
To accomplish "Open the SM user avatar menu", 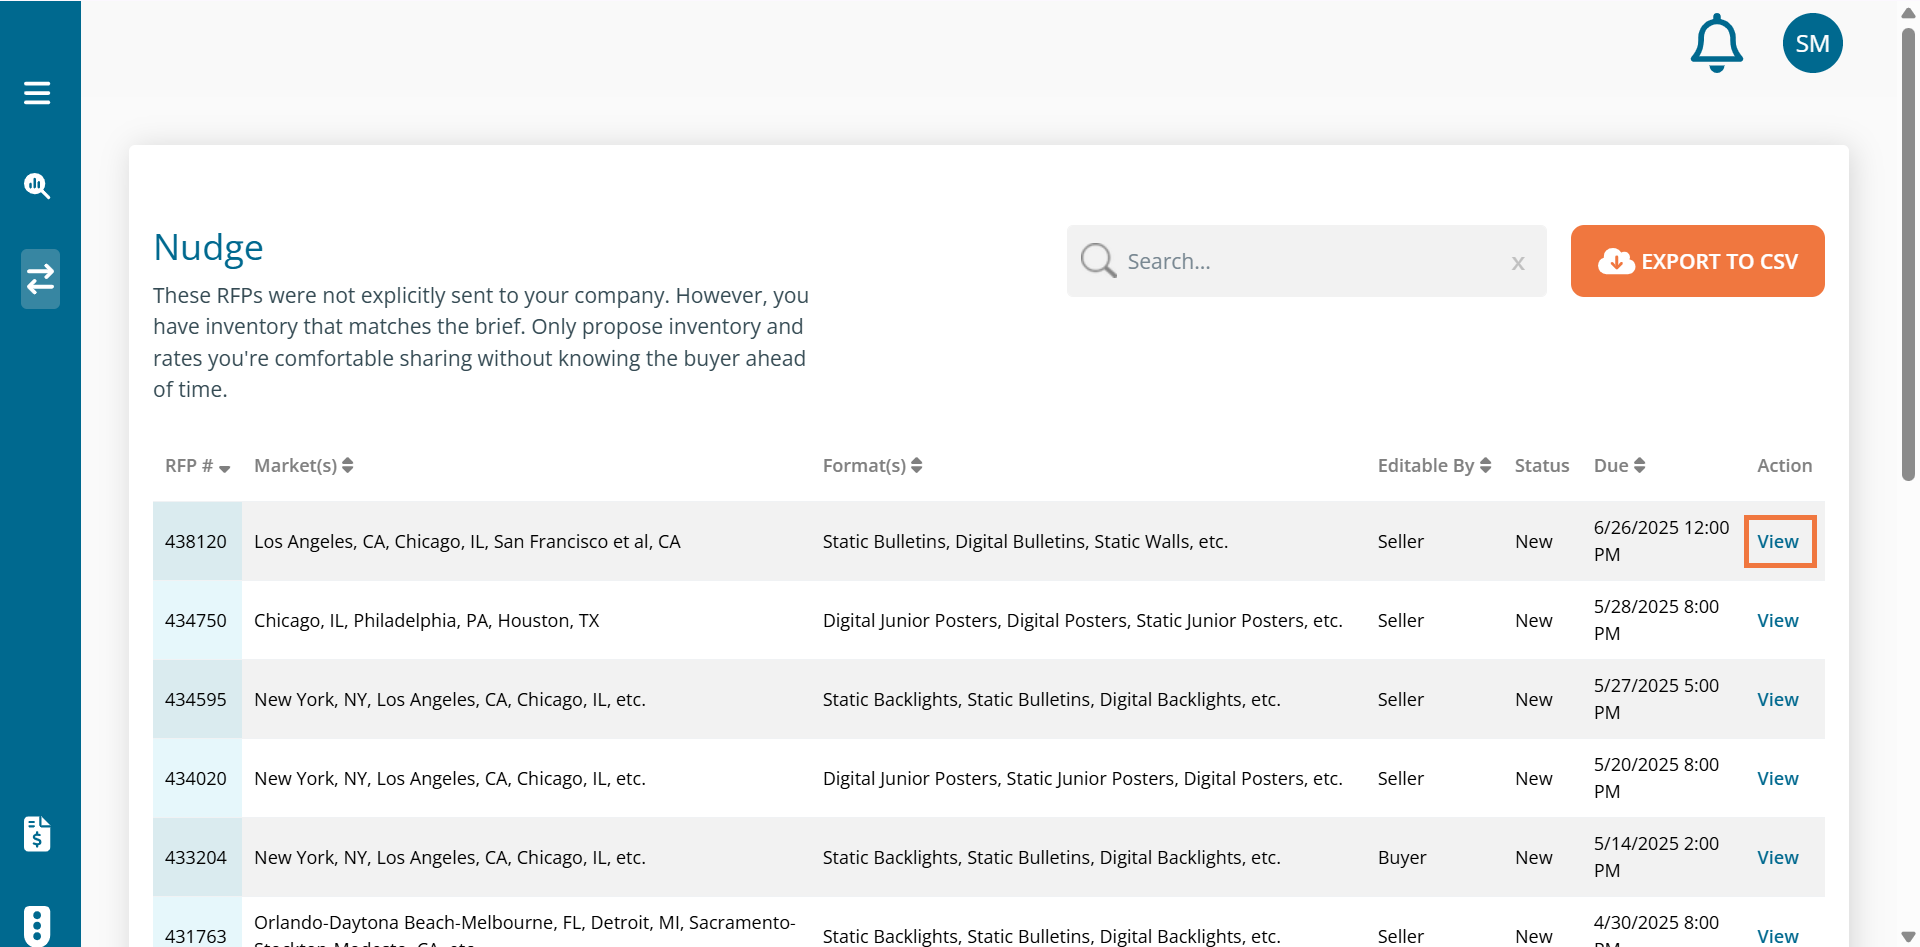I will point(1812,44).
